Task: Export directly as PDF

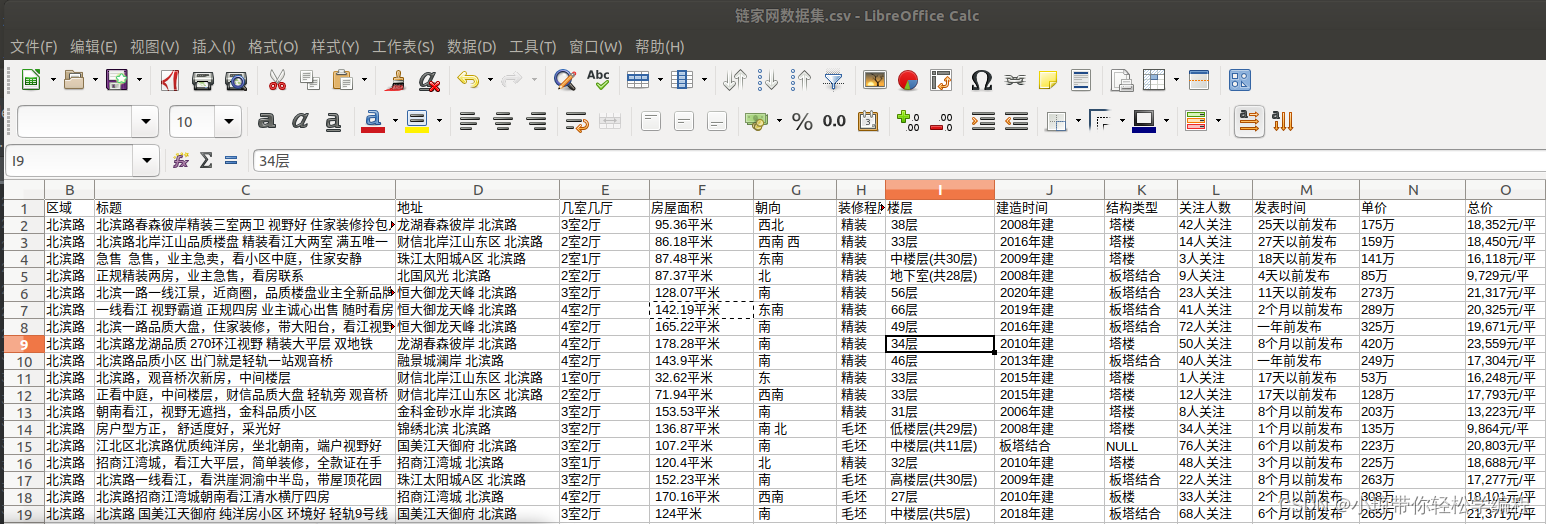Action: click(170, 80)
